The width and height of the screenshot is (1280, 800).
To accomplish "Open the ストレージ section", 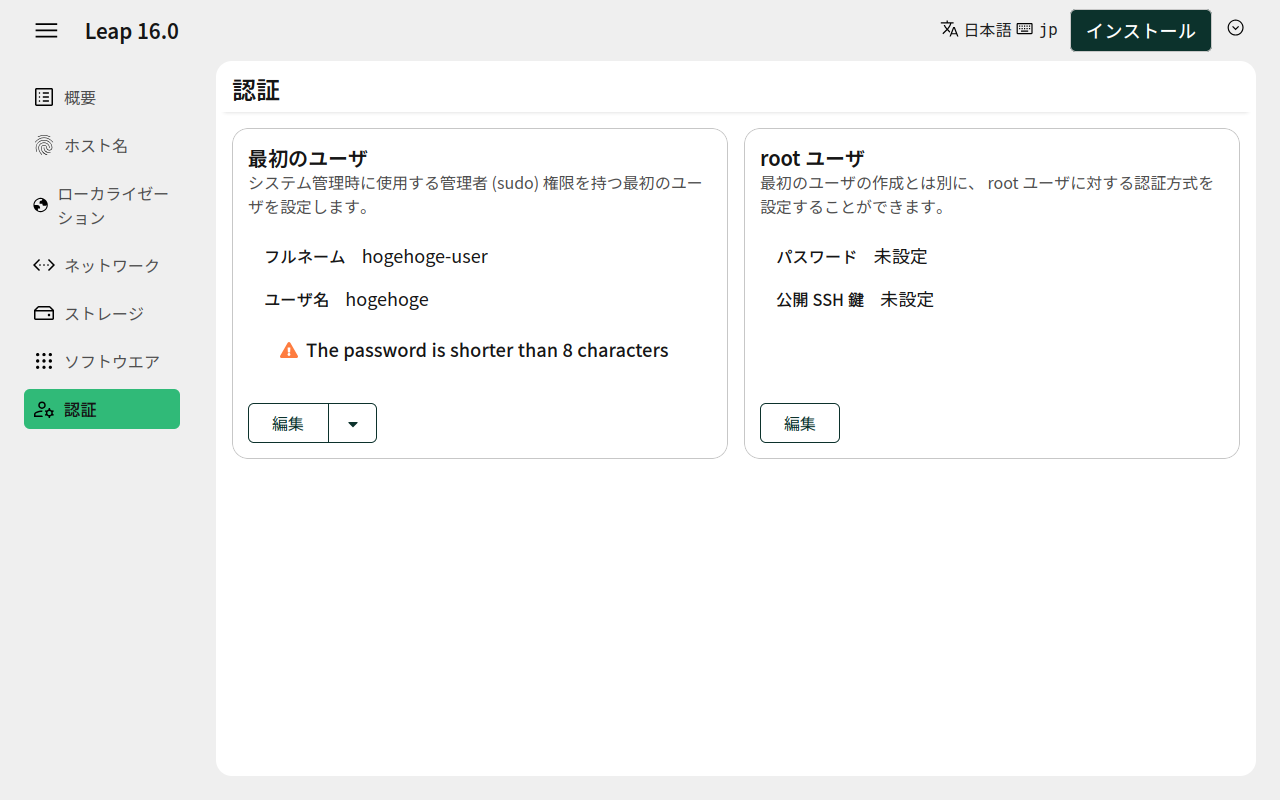I will pos(102,313).
